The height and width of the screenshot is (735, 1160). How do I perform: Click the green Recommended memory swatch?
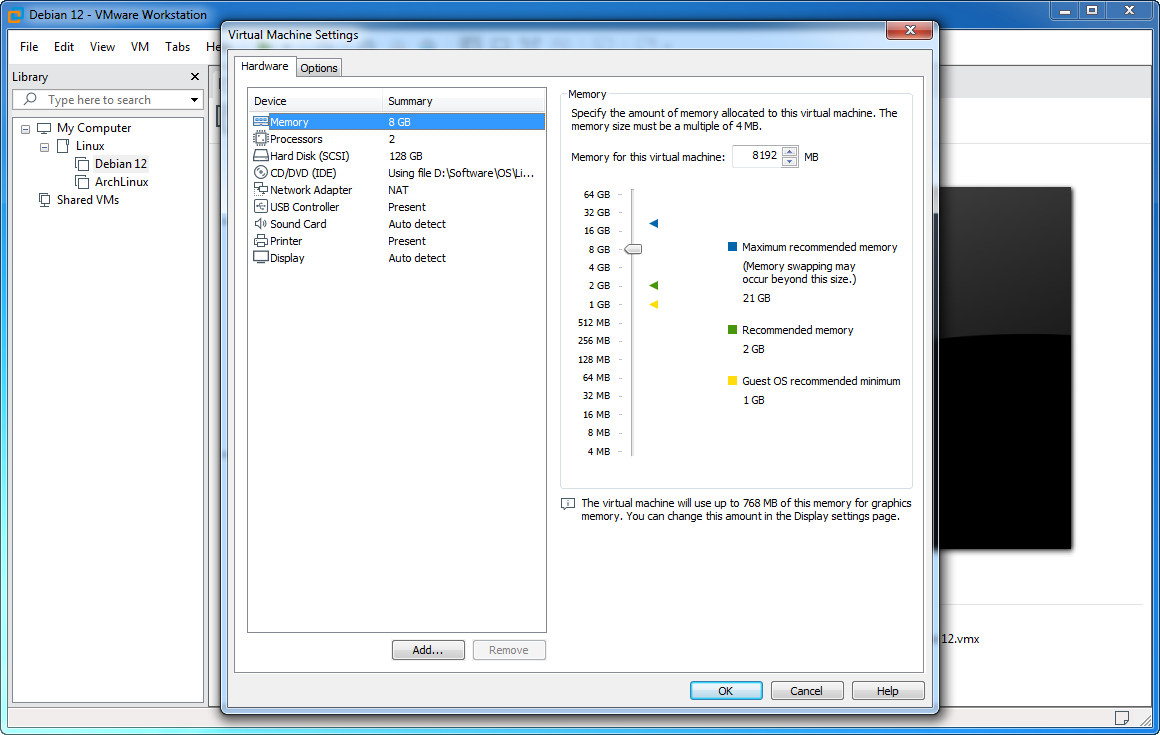pyautogui.click(x=732, y=330)
